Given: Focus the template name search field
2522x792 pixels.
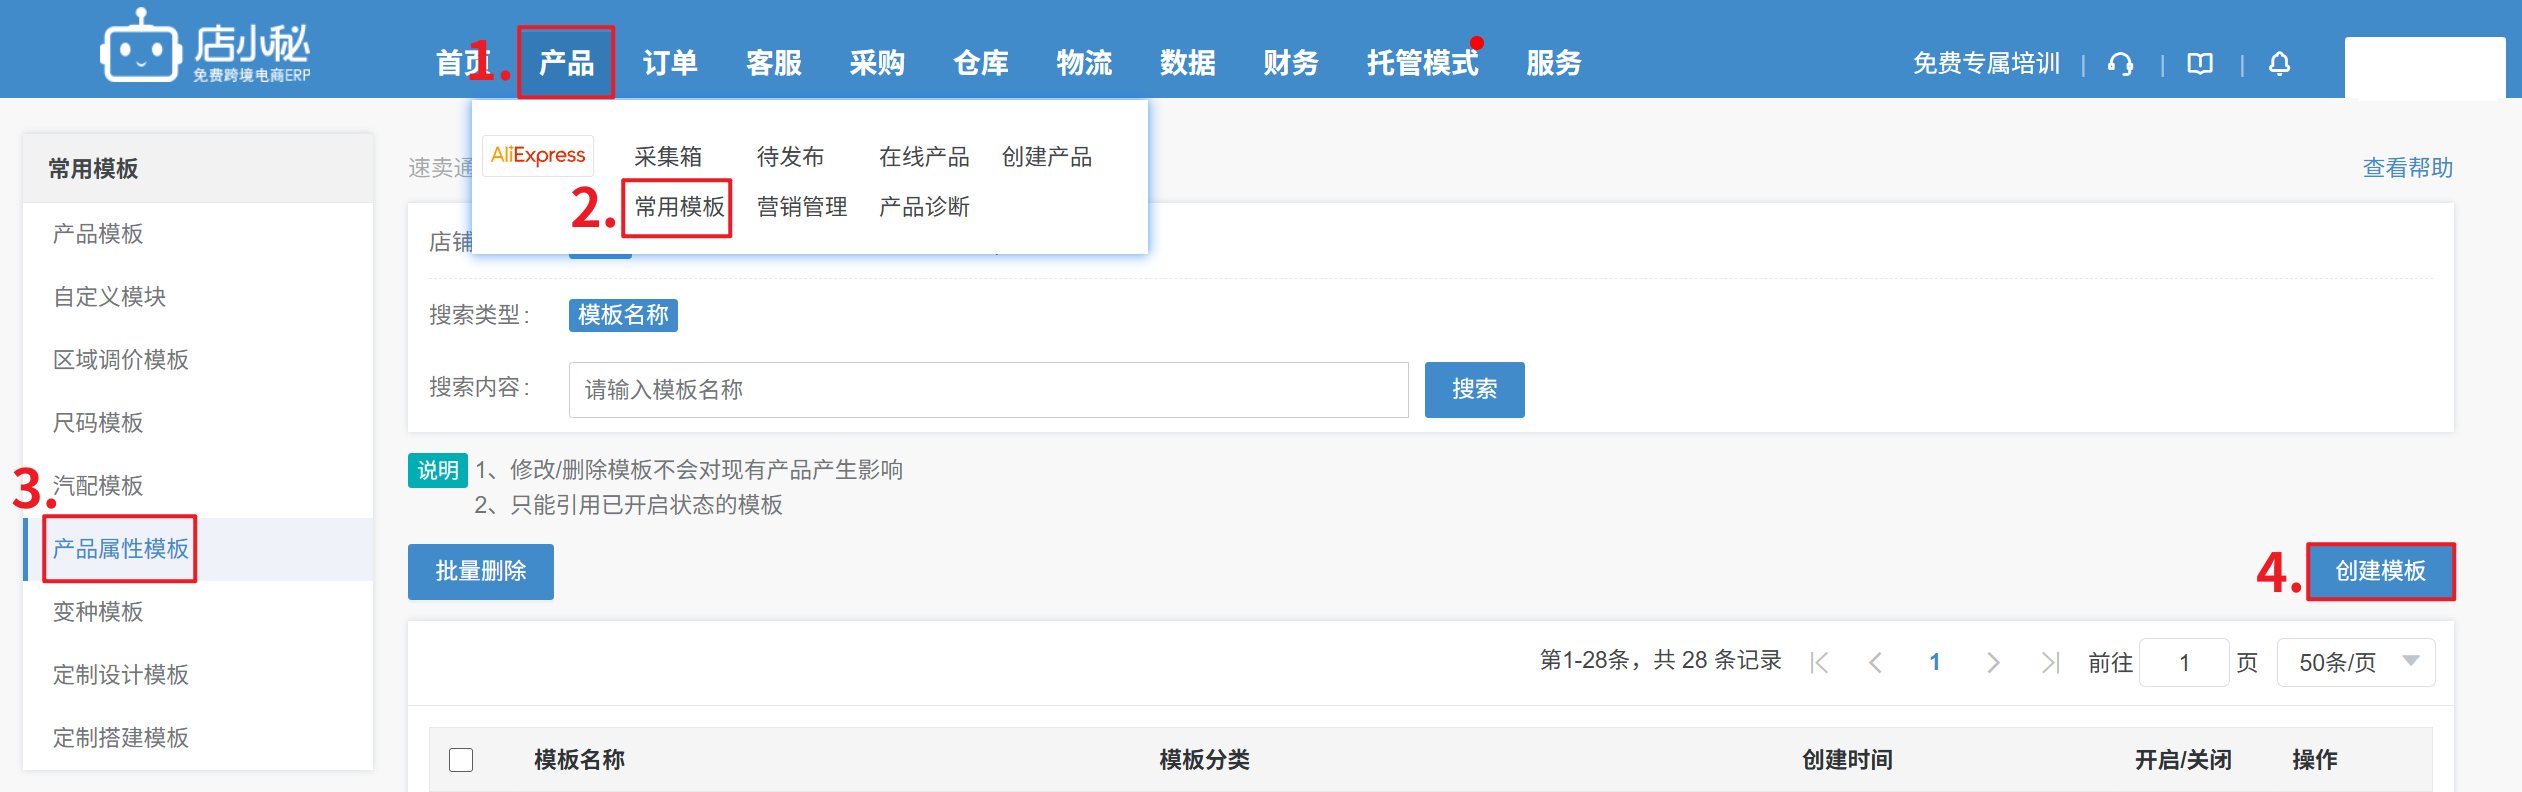Looking at the screenshot, I should [988, 390].
